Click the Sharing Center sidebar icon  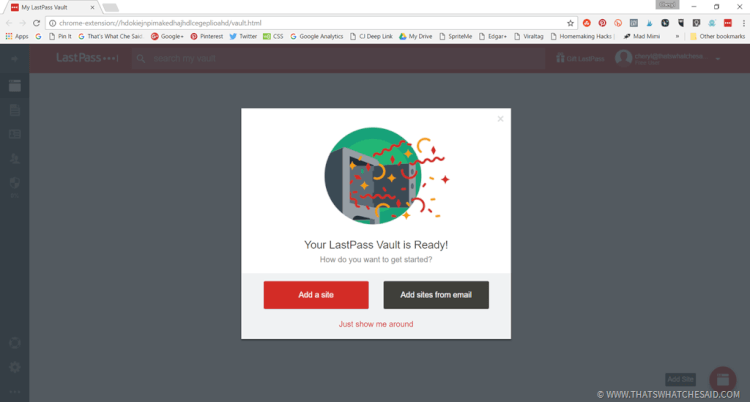(x=15, y=158)
